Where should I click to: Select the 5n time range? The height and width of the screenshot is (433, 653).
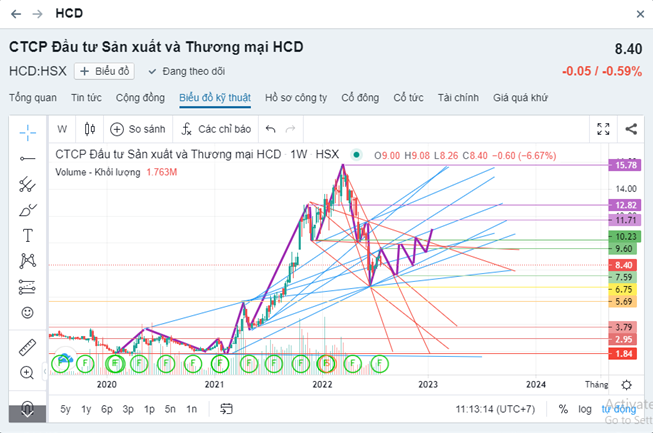(x=170, y=409)
